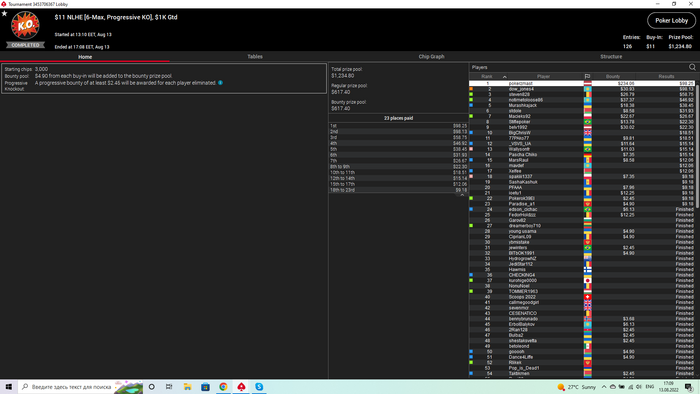Click the country flag column header icon

coord(588,77)
